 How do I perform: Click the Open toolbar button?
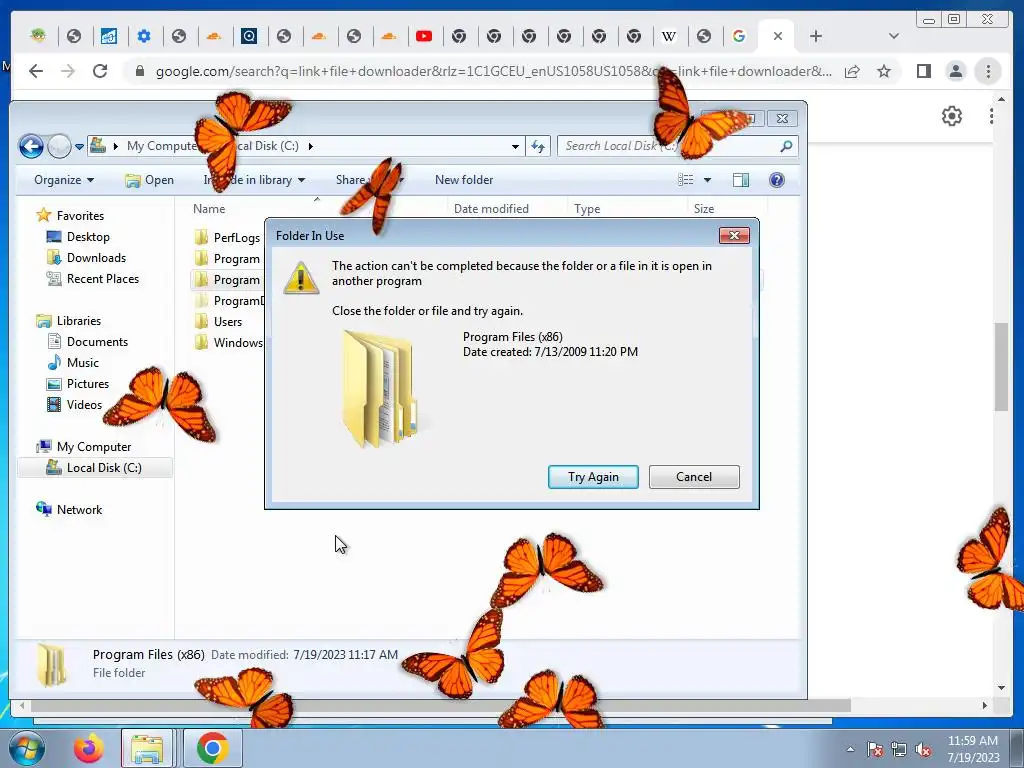150,180
